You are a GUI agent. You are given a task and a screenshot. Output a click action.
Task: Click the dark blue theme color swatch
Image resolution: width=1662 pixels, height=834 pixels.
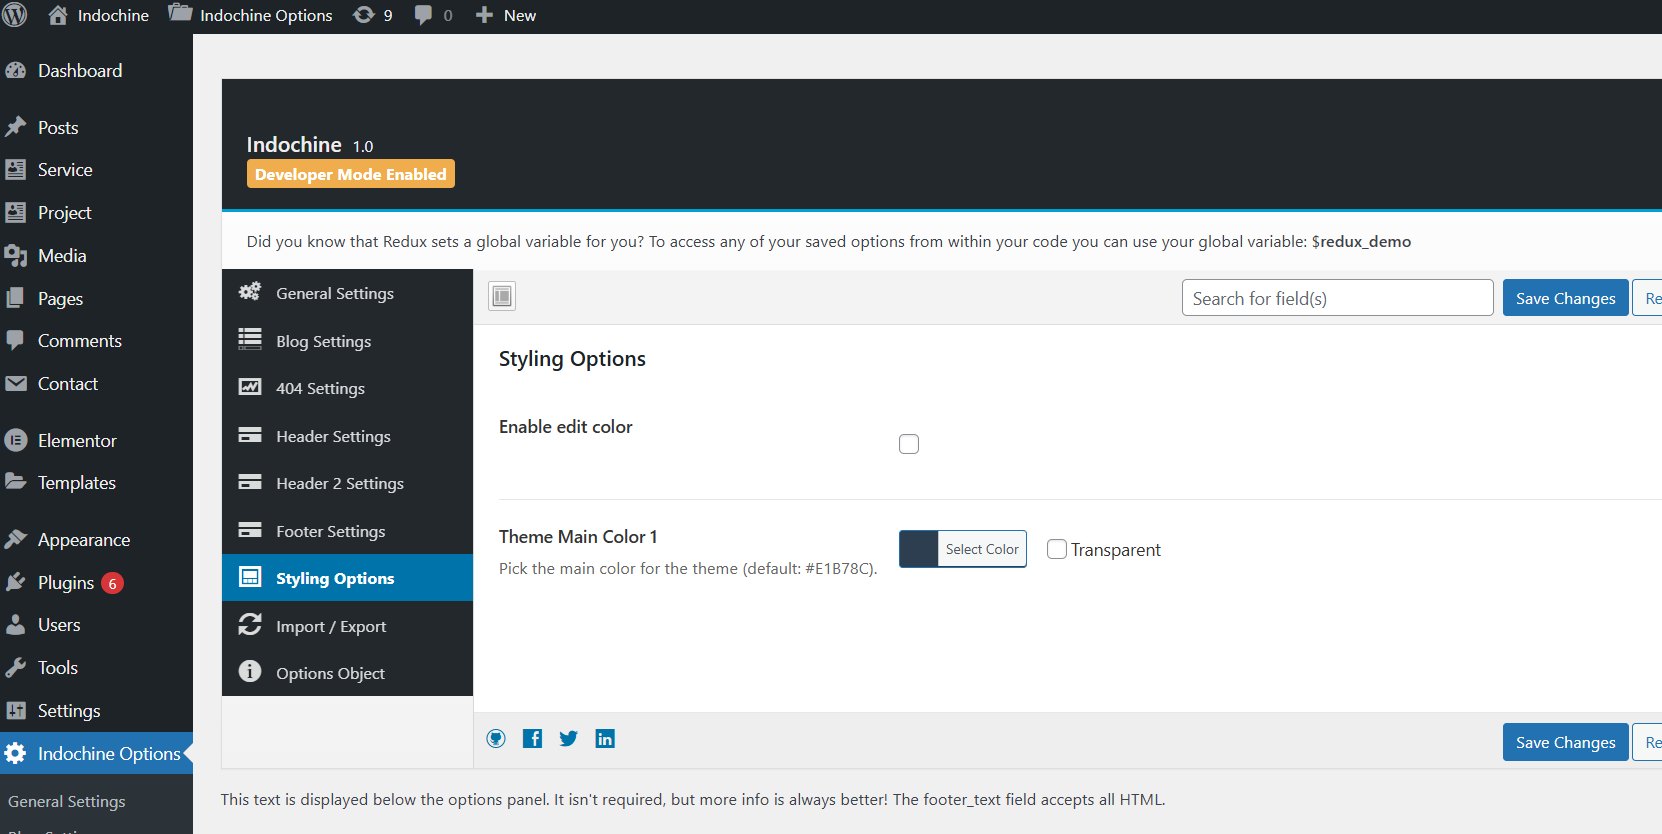pos(918,549)
